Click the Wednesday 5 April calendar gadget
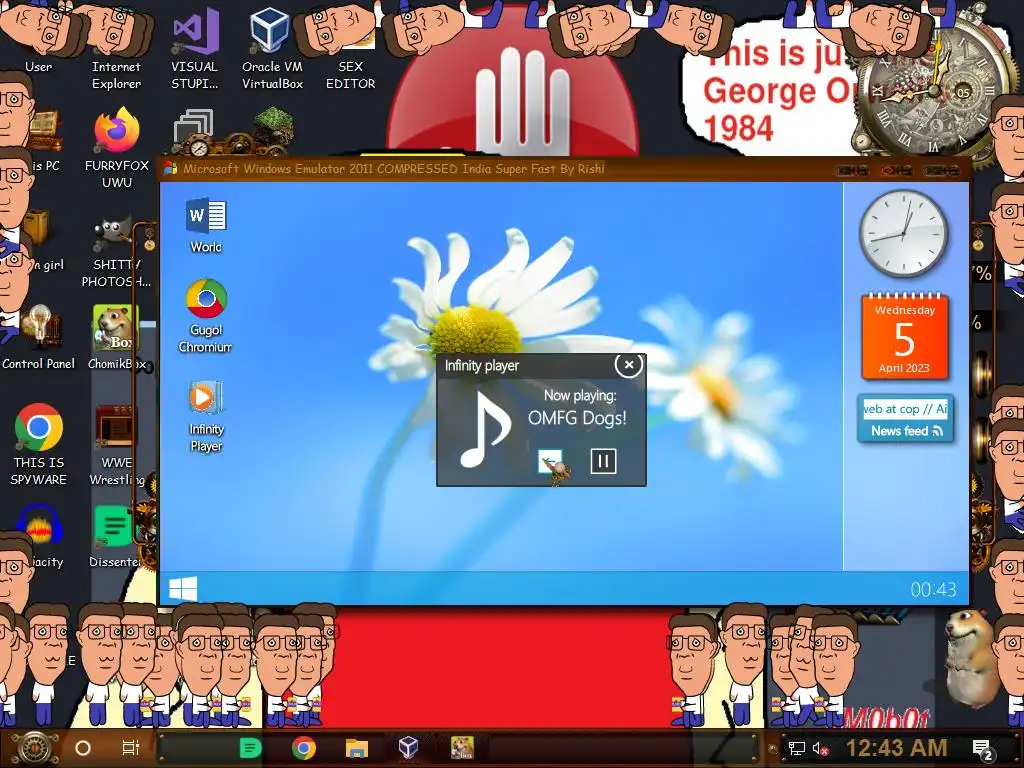This screenshot has height=768, width=1024. (x=904, y=337)
